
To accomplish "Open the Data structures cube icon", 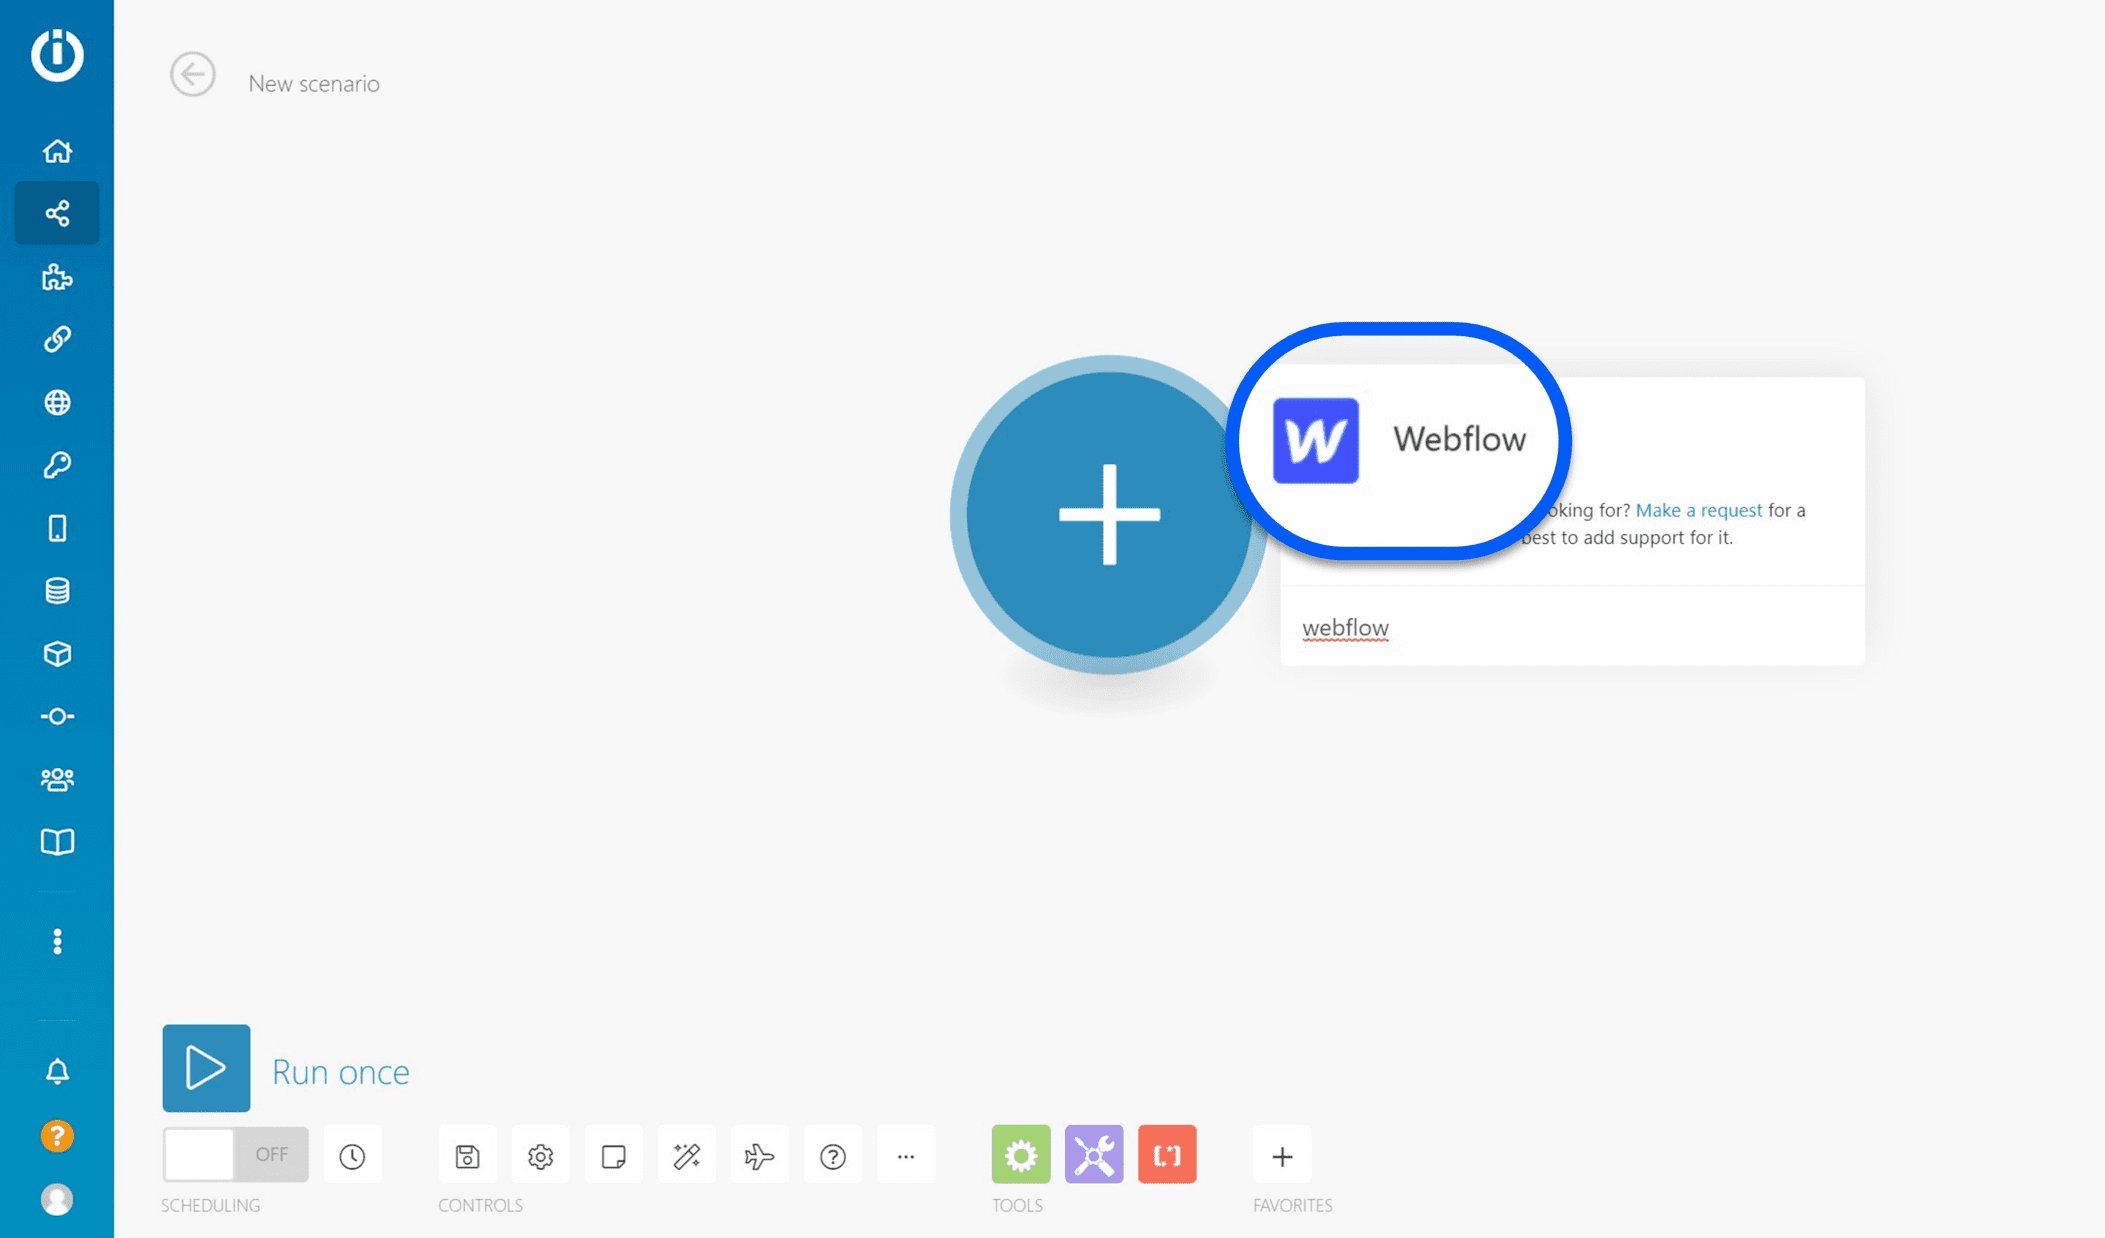I will [57, 653].
